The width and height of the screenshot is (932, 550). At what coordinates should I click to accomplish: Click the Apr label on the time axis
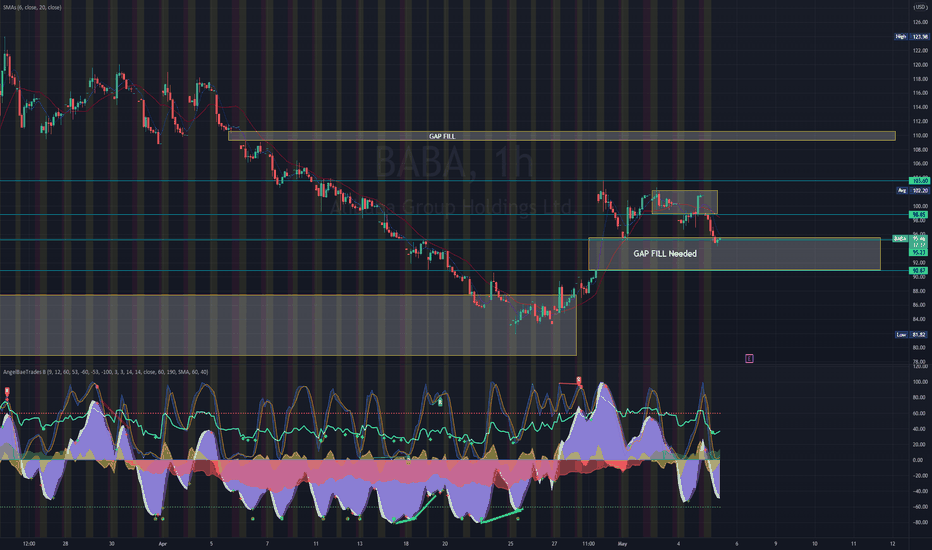point(163,543)
